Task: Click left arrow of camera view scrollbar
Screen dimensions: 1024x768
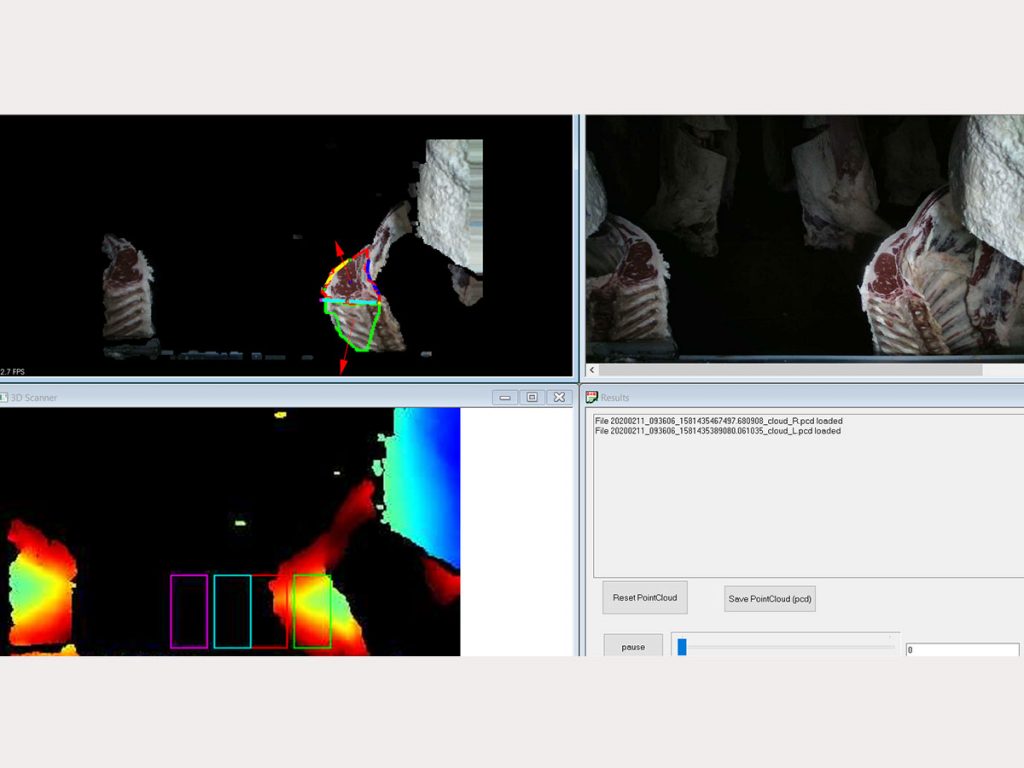Action: (592, 370)
